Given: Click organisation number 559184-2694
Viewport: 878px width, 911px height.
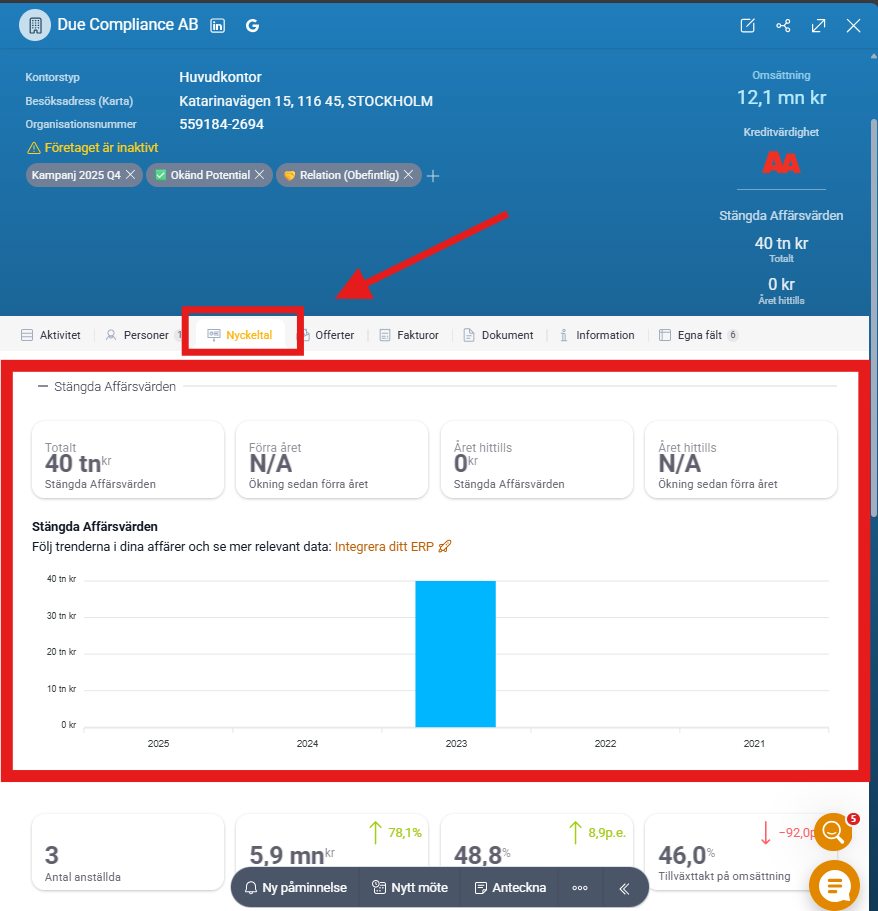Looking at the screenshot, I should click(x=221, y=124).
